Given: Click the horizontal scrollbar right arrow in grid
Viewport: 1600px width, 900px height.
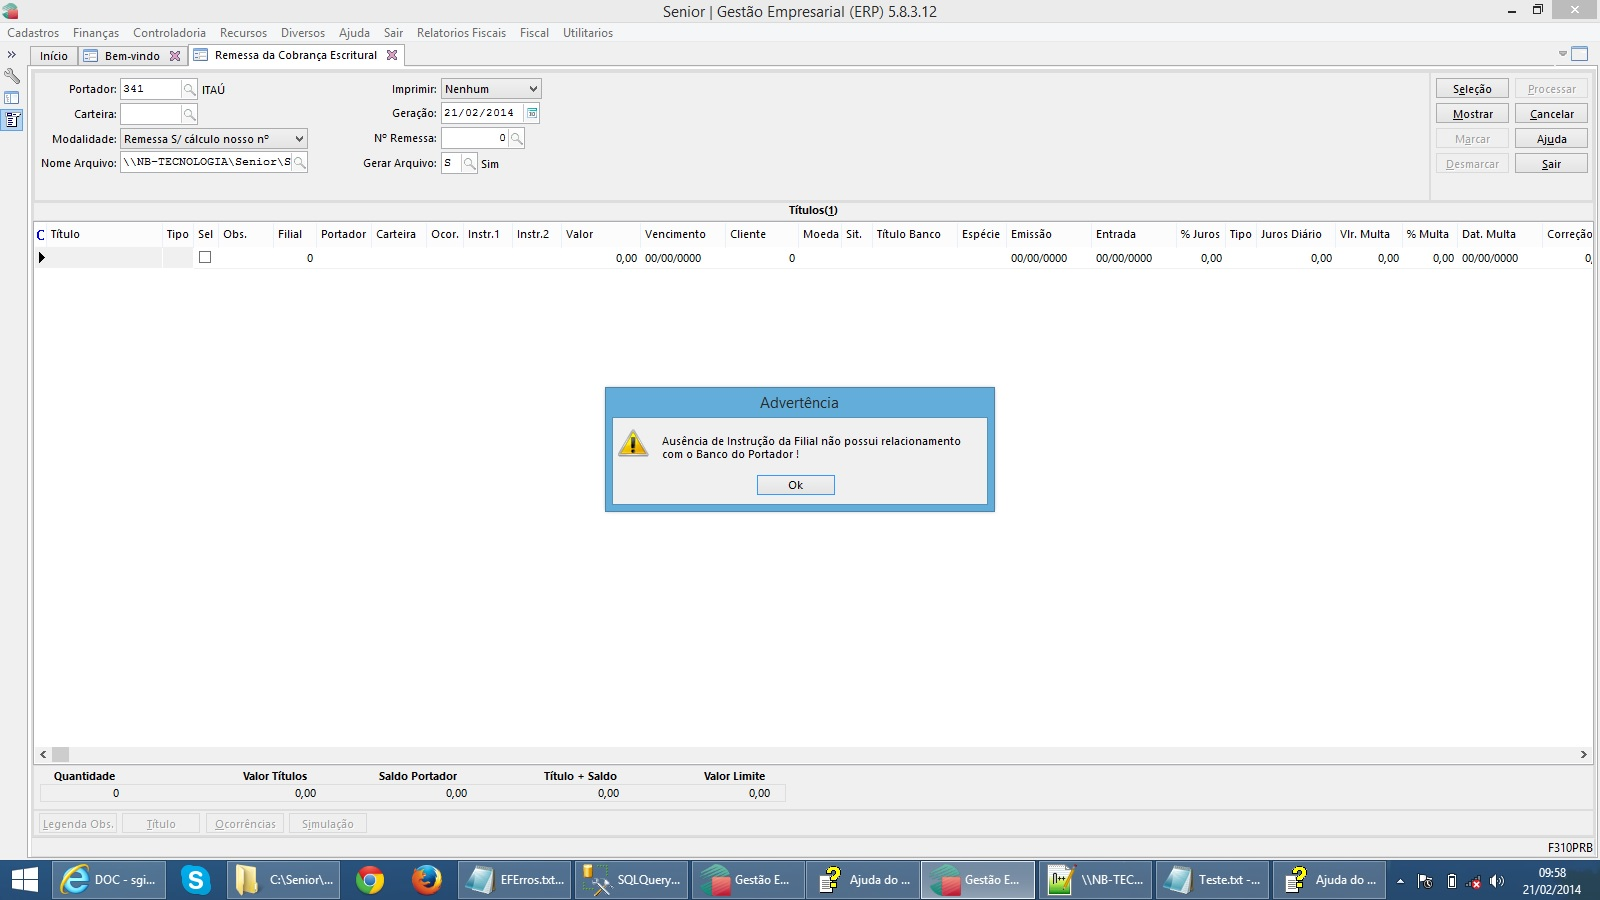Looking at the screenshot, I should 1583,755.
